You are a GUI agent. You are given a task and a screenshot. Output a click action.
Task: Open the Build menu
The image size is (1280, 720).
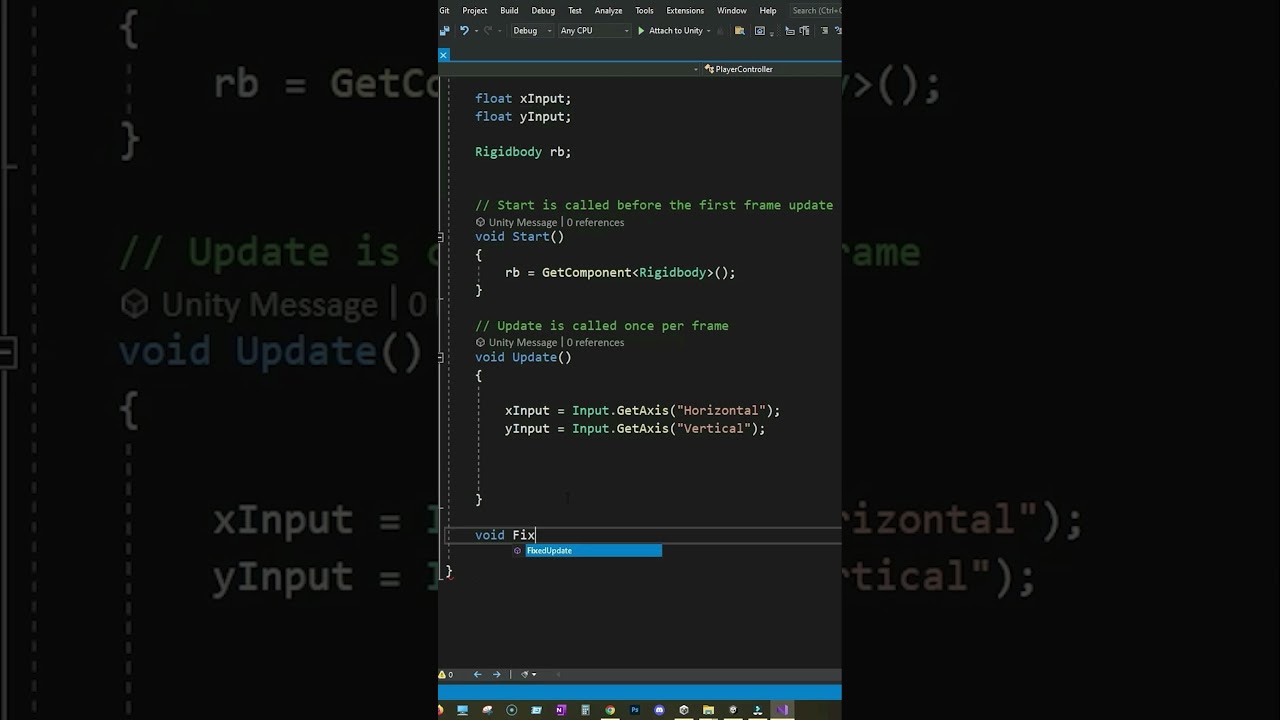pos(509,10)
